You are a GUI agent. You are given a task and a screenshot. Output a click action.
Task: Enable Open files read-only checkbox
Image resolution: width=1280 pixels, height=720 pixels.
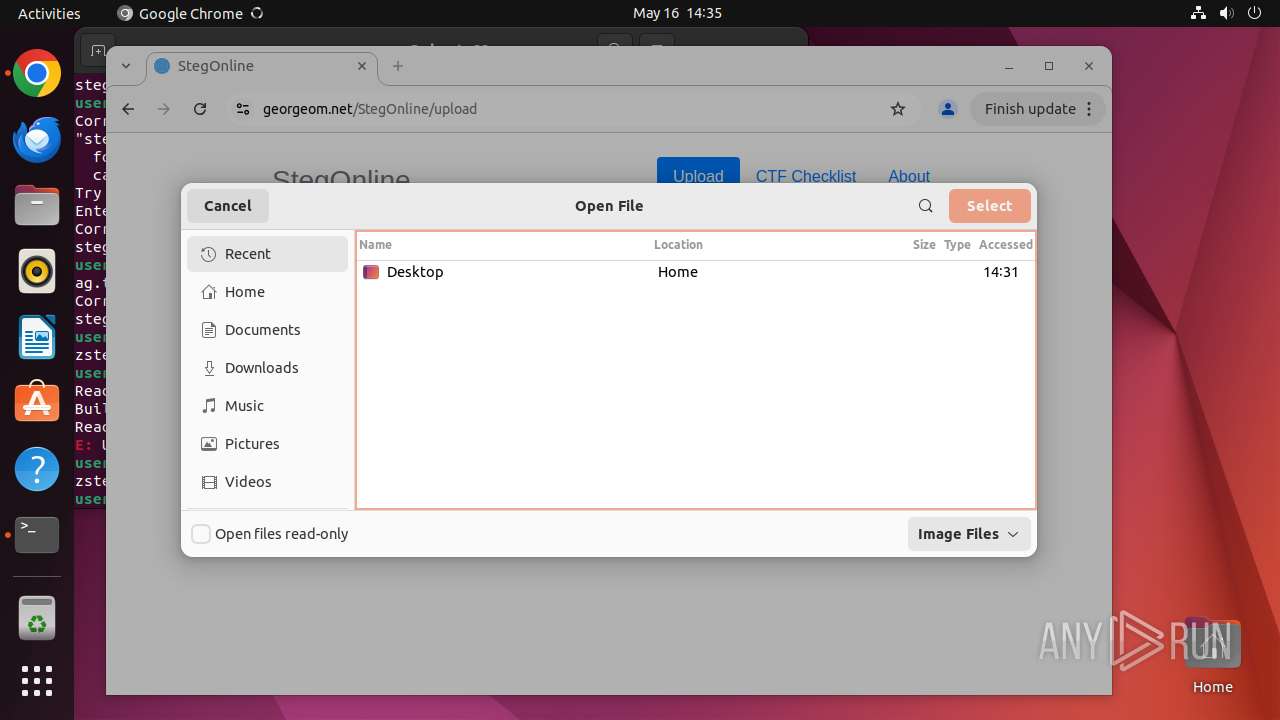(x=201, y=534)
